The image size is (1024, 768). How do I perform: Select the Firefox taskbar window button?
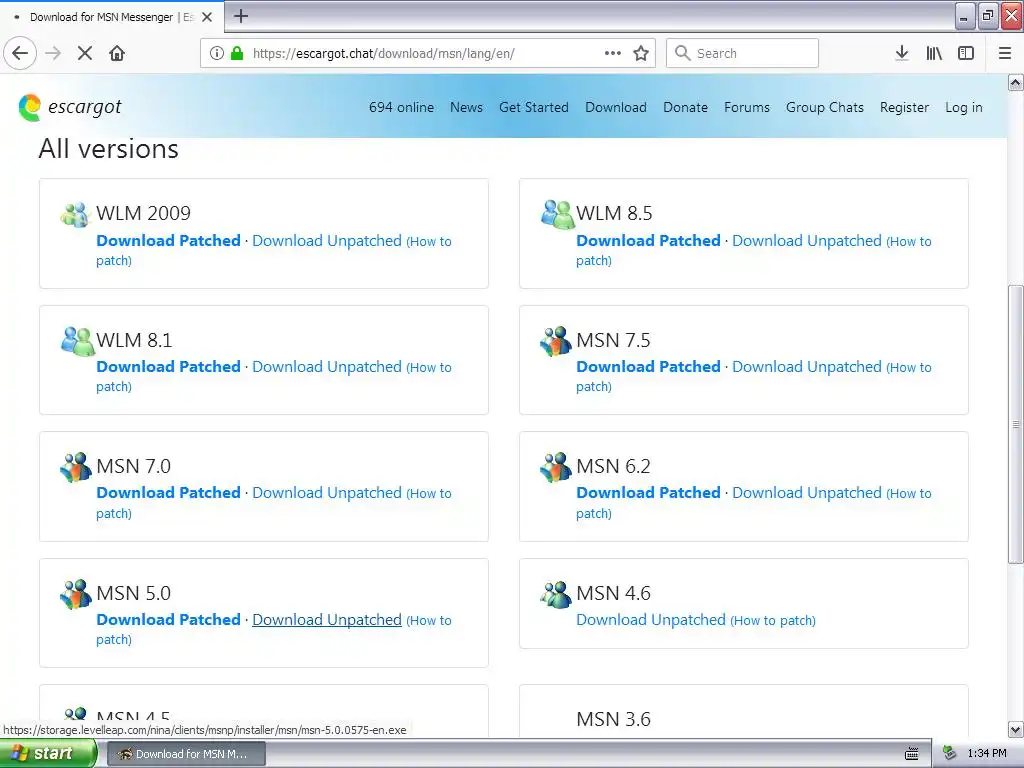(x=186, y=754)
